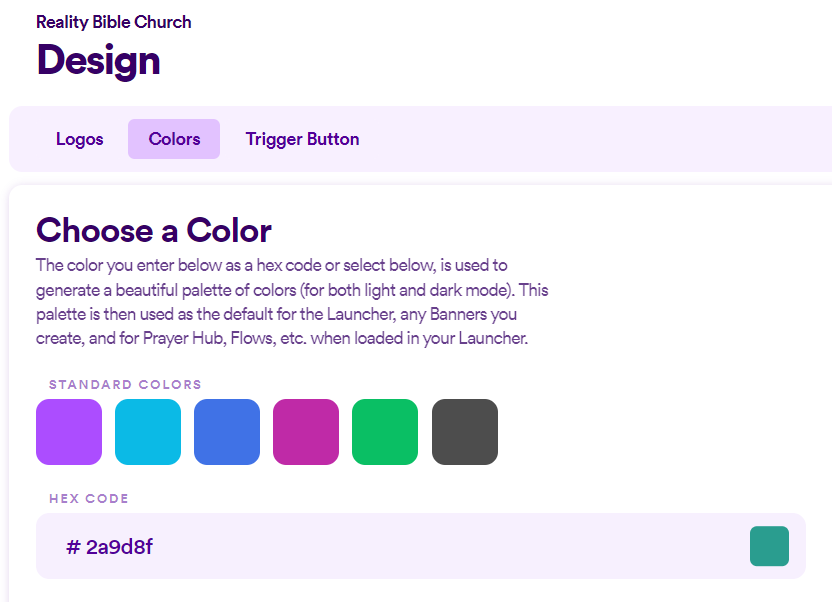Select the dark gray standard color swatch
Image resolution: width=832 pixels, height=602 pixels.
click(x=463, y=432)
